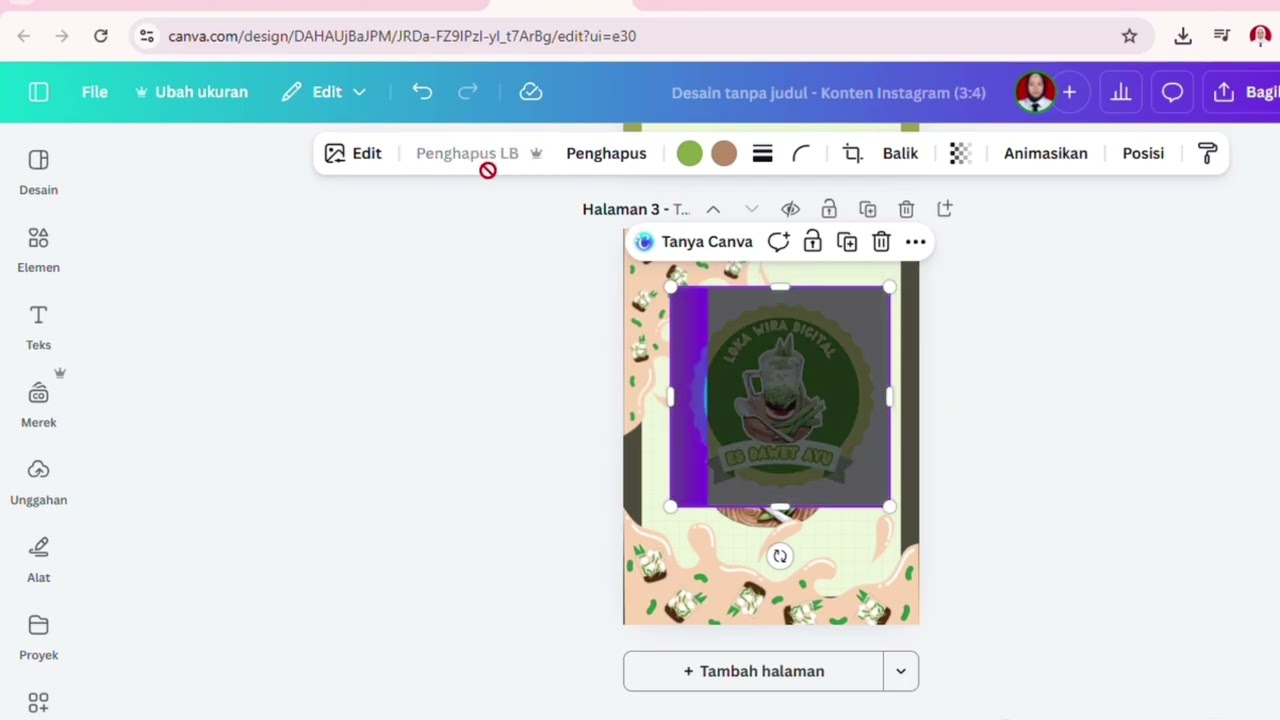Viewport: 1280px width, 720px height.
Task: Open Desain tab in sidebar
Action: pyautogui.click(x=39, y=172)
